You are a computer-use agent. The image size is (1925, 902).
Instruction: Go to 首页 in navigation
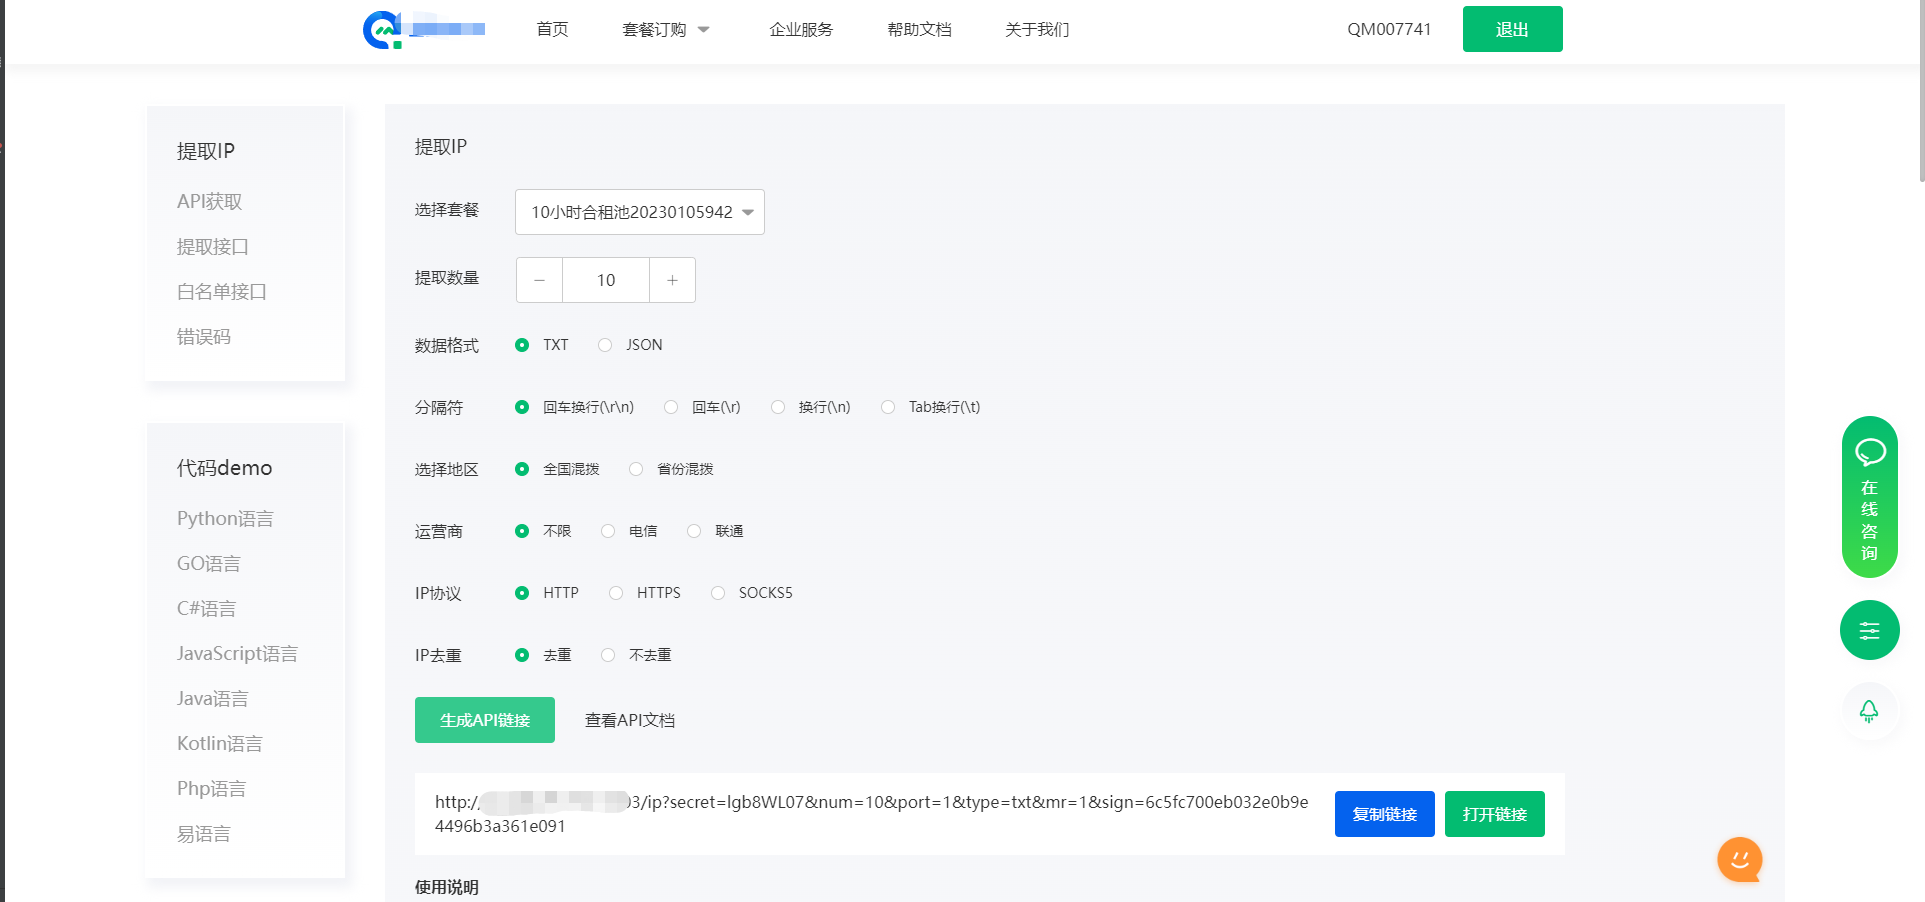552,30
